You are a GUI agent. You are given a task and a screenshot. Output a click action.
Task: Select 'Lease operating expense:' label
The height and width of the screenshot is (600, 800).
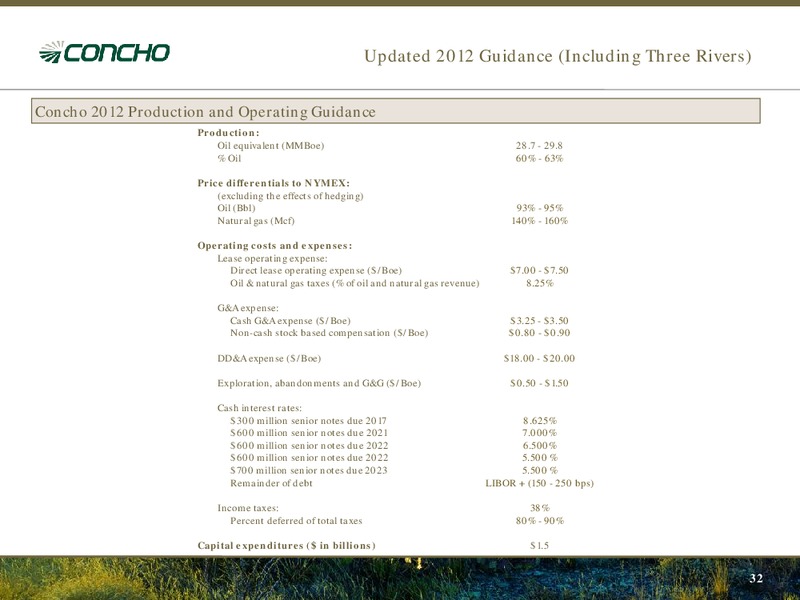[272, 258]
